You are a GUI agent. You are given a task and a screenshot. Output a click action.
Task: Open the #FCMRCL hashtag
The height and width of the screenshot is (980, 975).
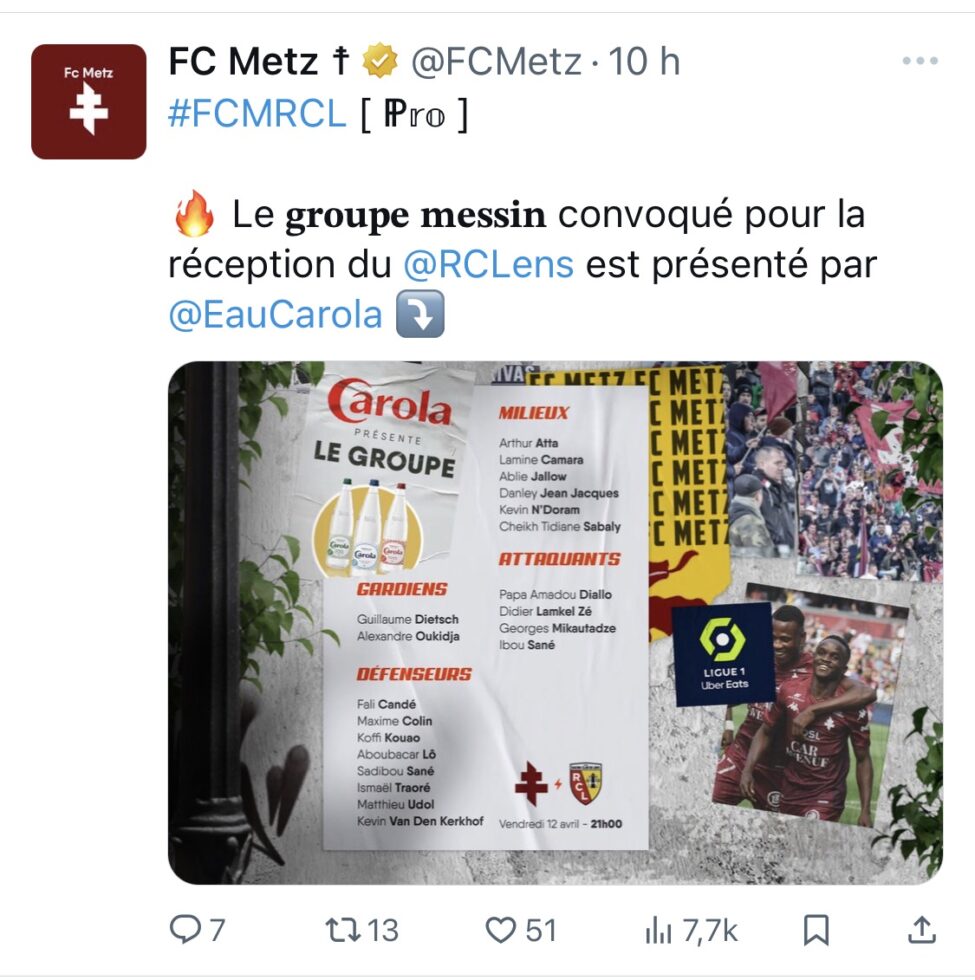(x=257, y=114)
